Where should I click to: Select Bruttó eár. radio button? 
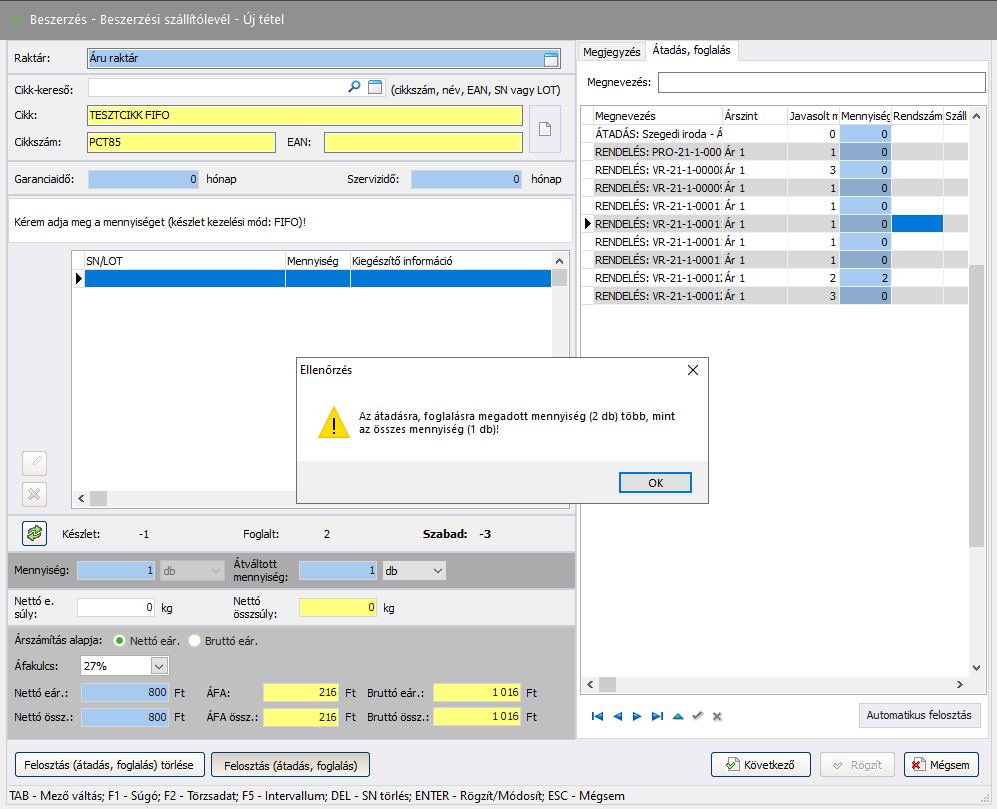click(x=195, y=640)
